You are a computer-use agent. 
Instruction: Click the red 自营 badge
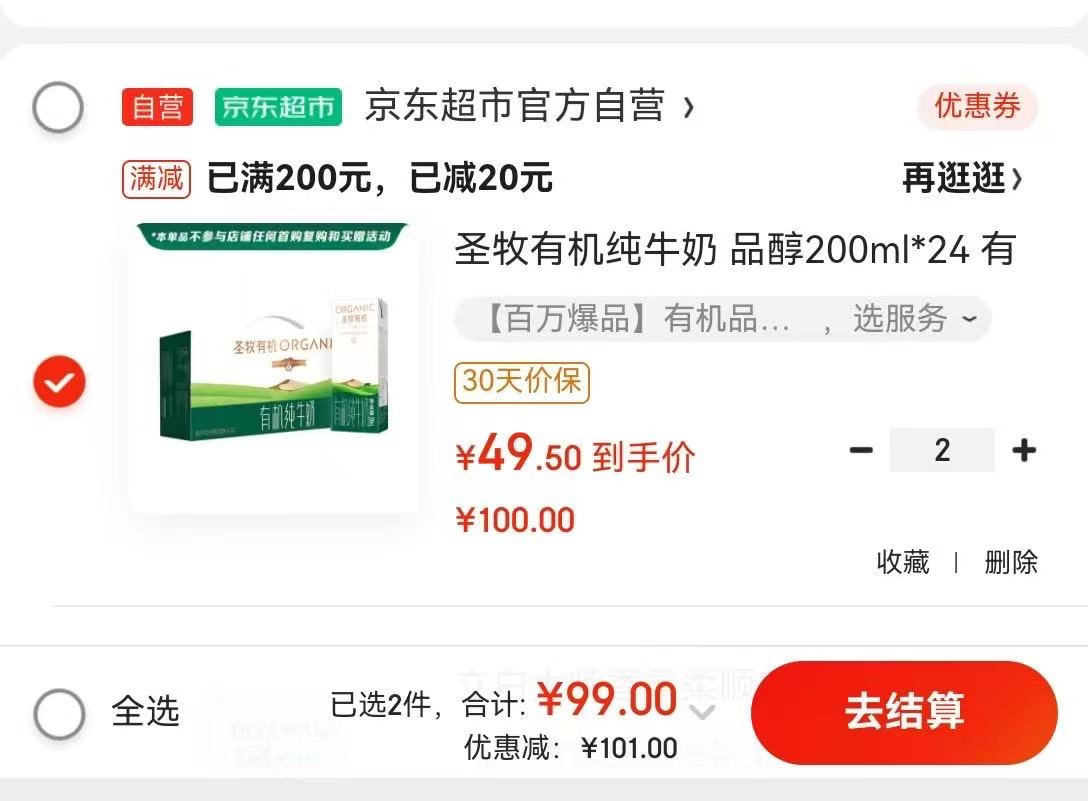(157, 107)
